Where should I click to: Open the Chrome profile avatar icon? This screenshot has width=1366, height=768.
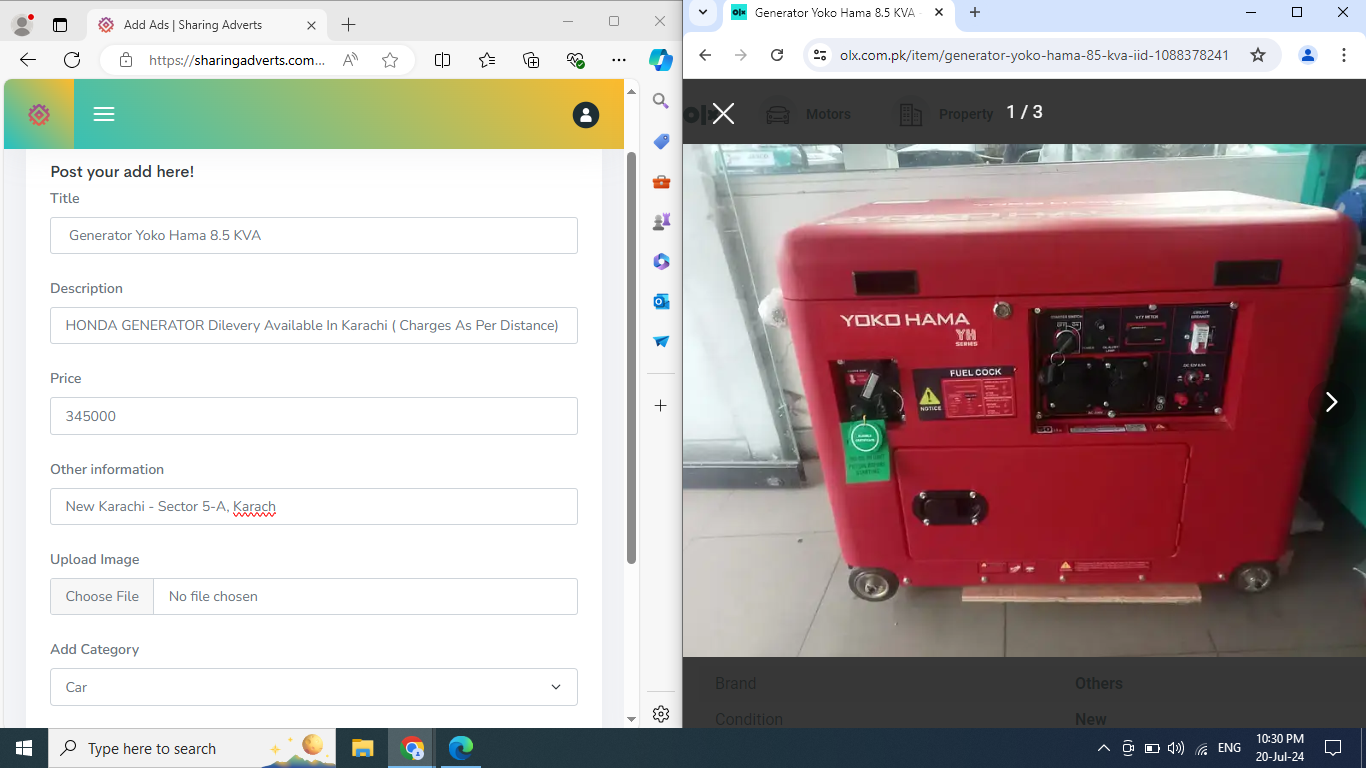(1308, 55)
